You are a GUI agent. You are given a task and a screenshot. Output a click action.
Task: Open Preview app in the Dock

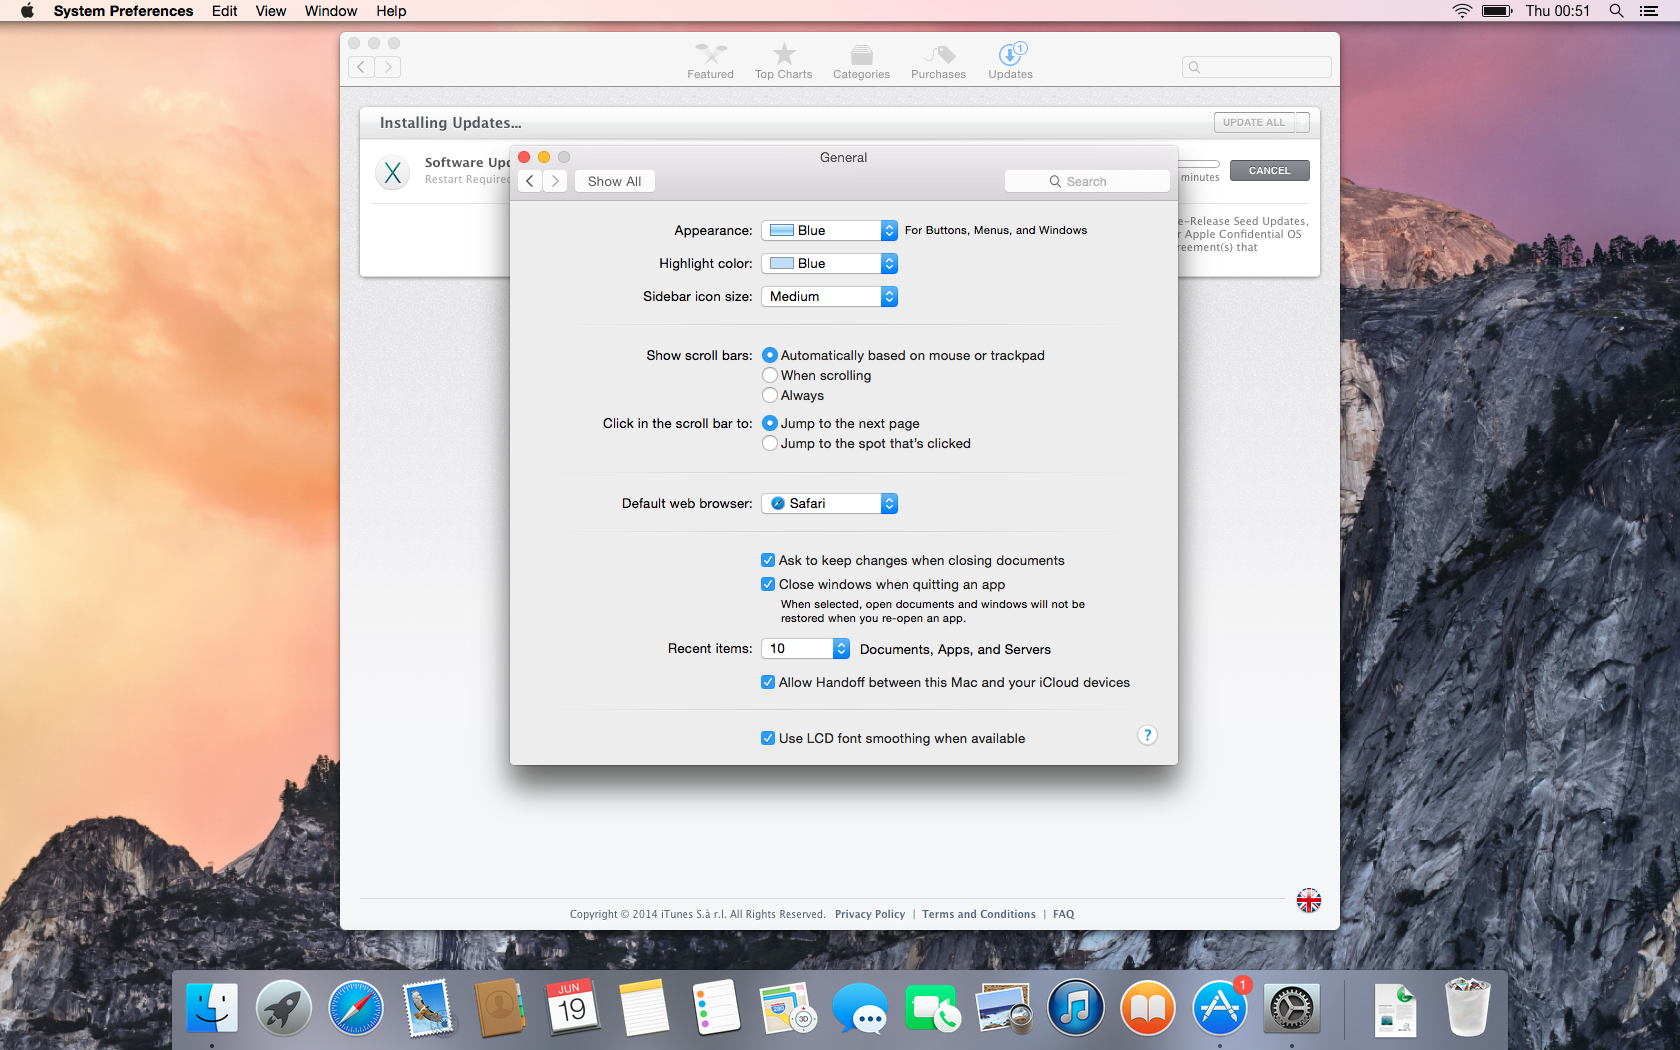(1004, 1008)
